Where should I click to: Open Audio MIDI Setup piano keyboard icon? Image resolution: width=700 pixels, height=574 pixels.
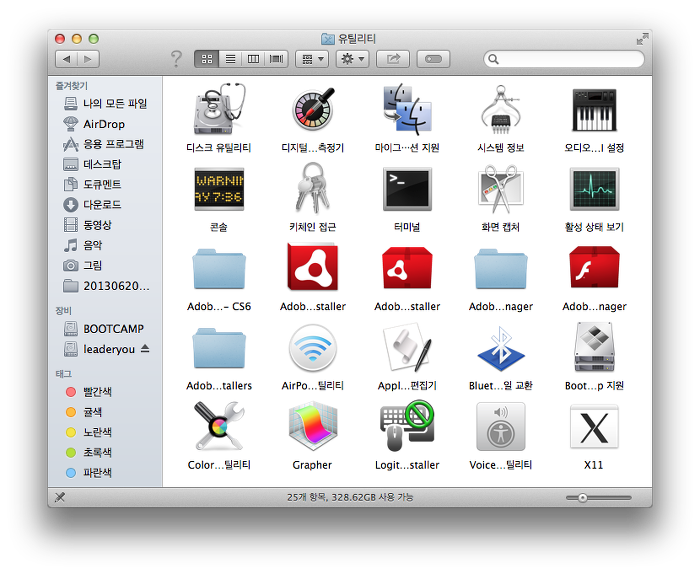pyautogui.click(x=594, y=109)
